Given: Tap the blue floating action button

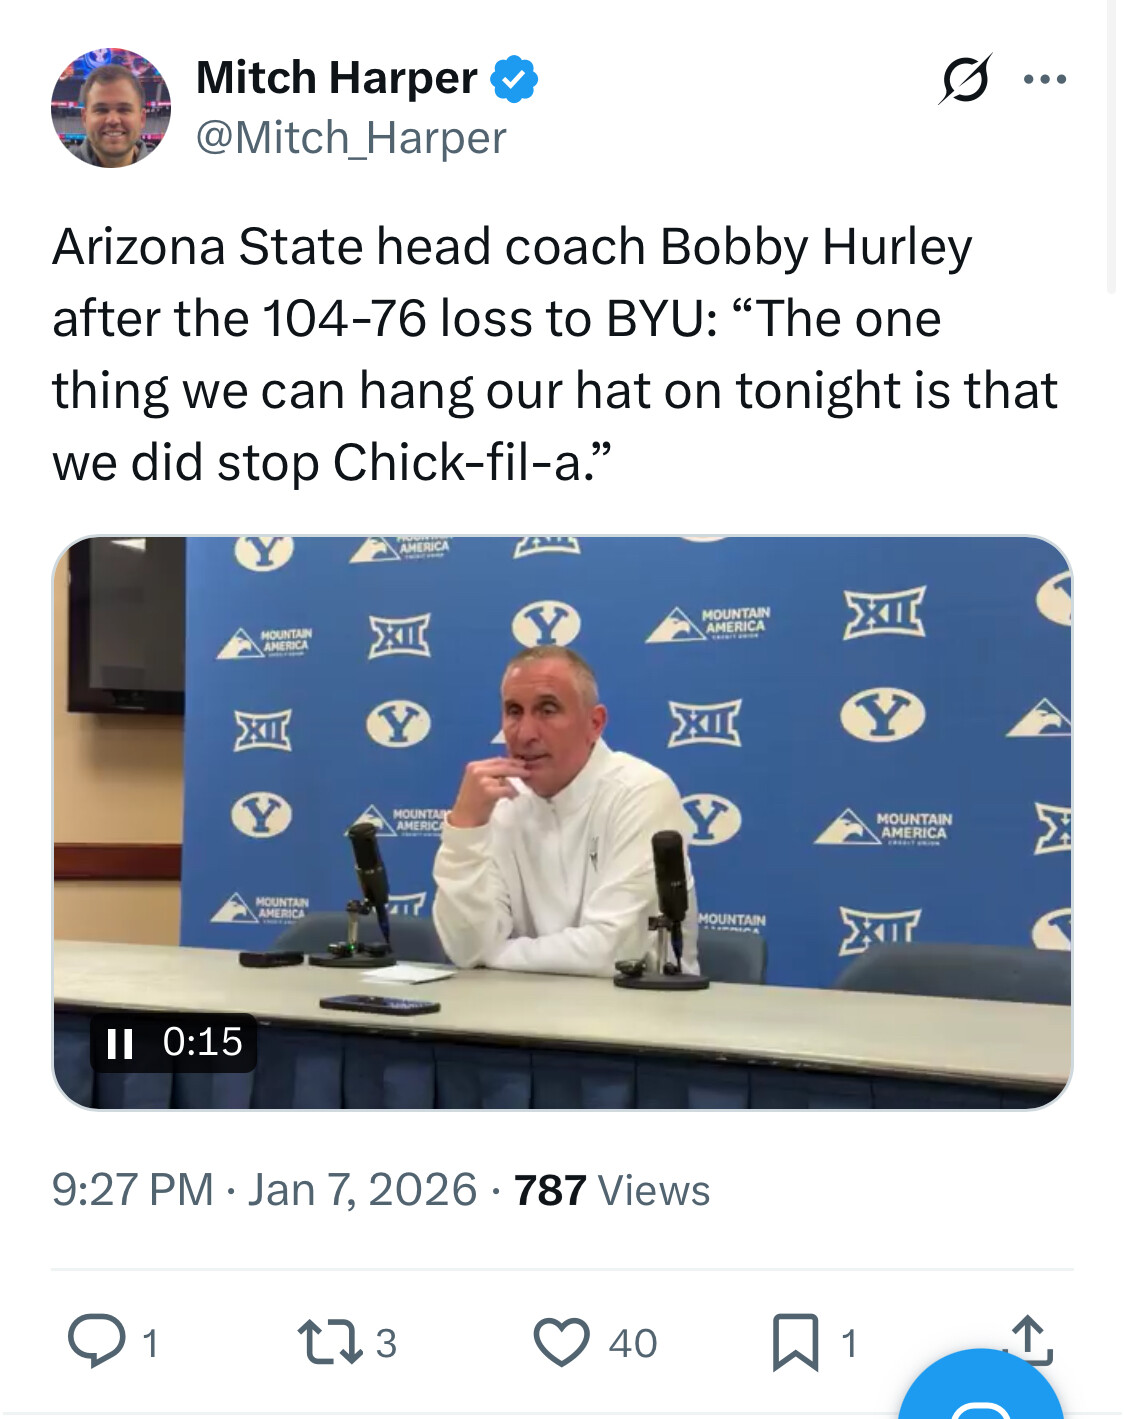Looking at the screenshot, I should tap(980, 1394).
